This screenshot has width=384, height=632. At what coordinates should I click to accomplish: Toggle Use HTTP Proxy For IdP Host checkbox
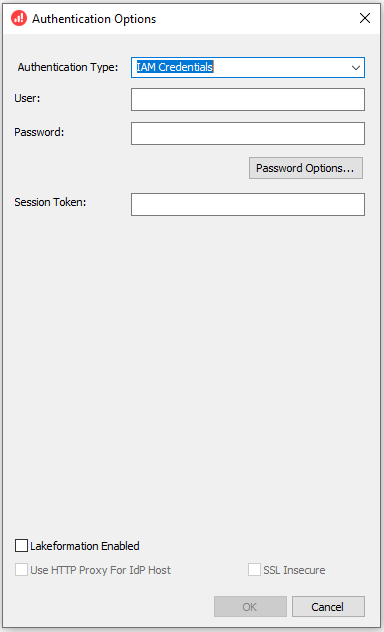(21, 570)
